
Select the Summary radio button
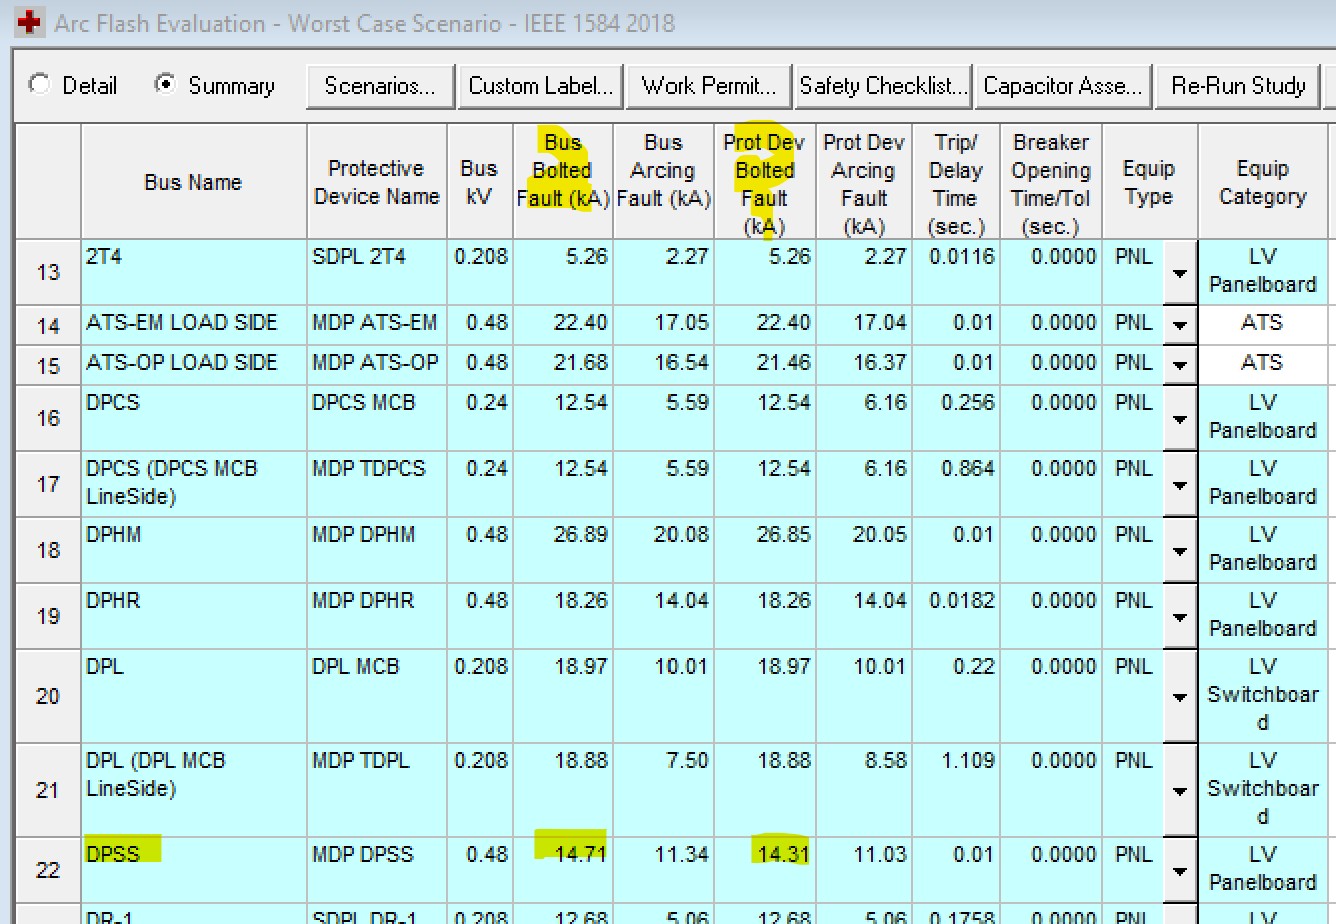[x=164, y=85]
